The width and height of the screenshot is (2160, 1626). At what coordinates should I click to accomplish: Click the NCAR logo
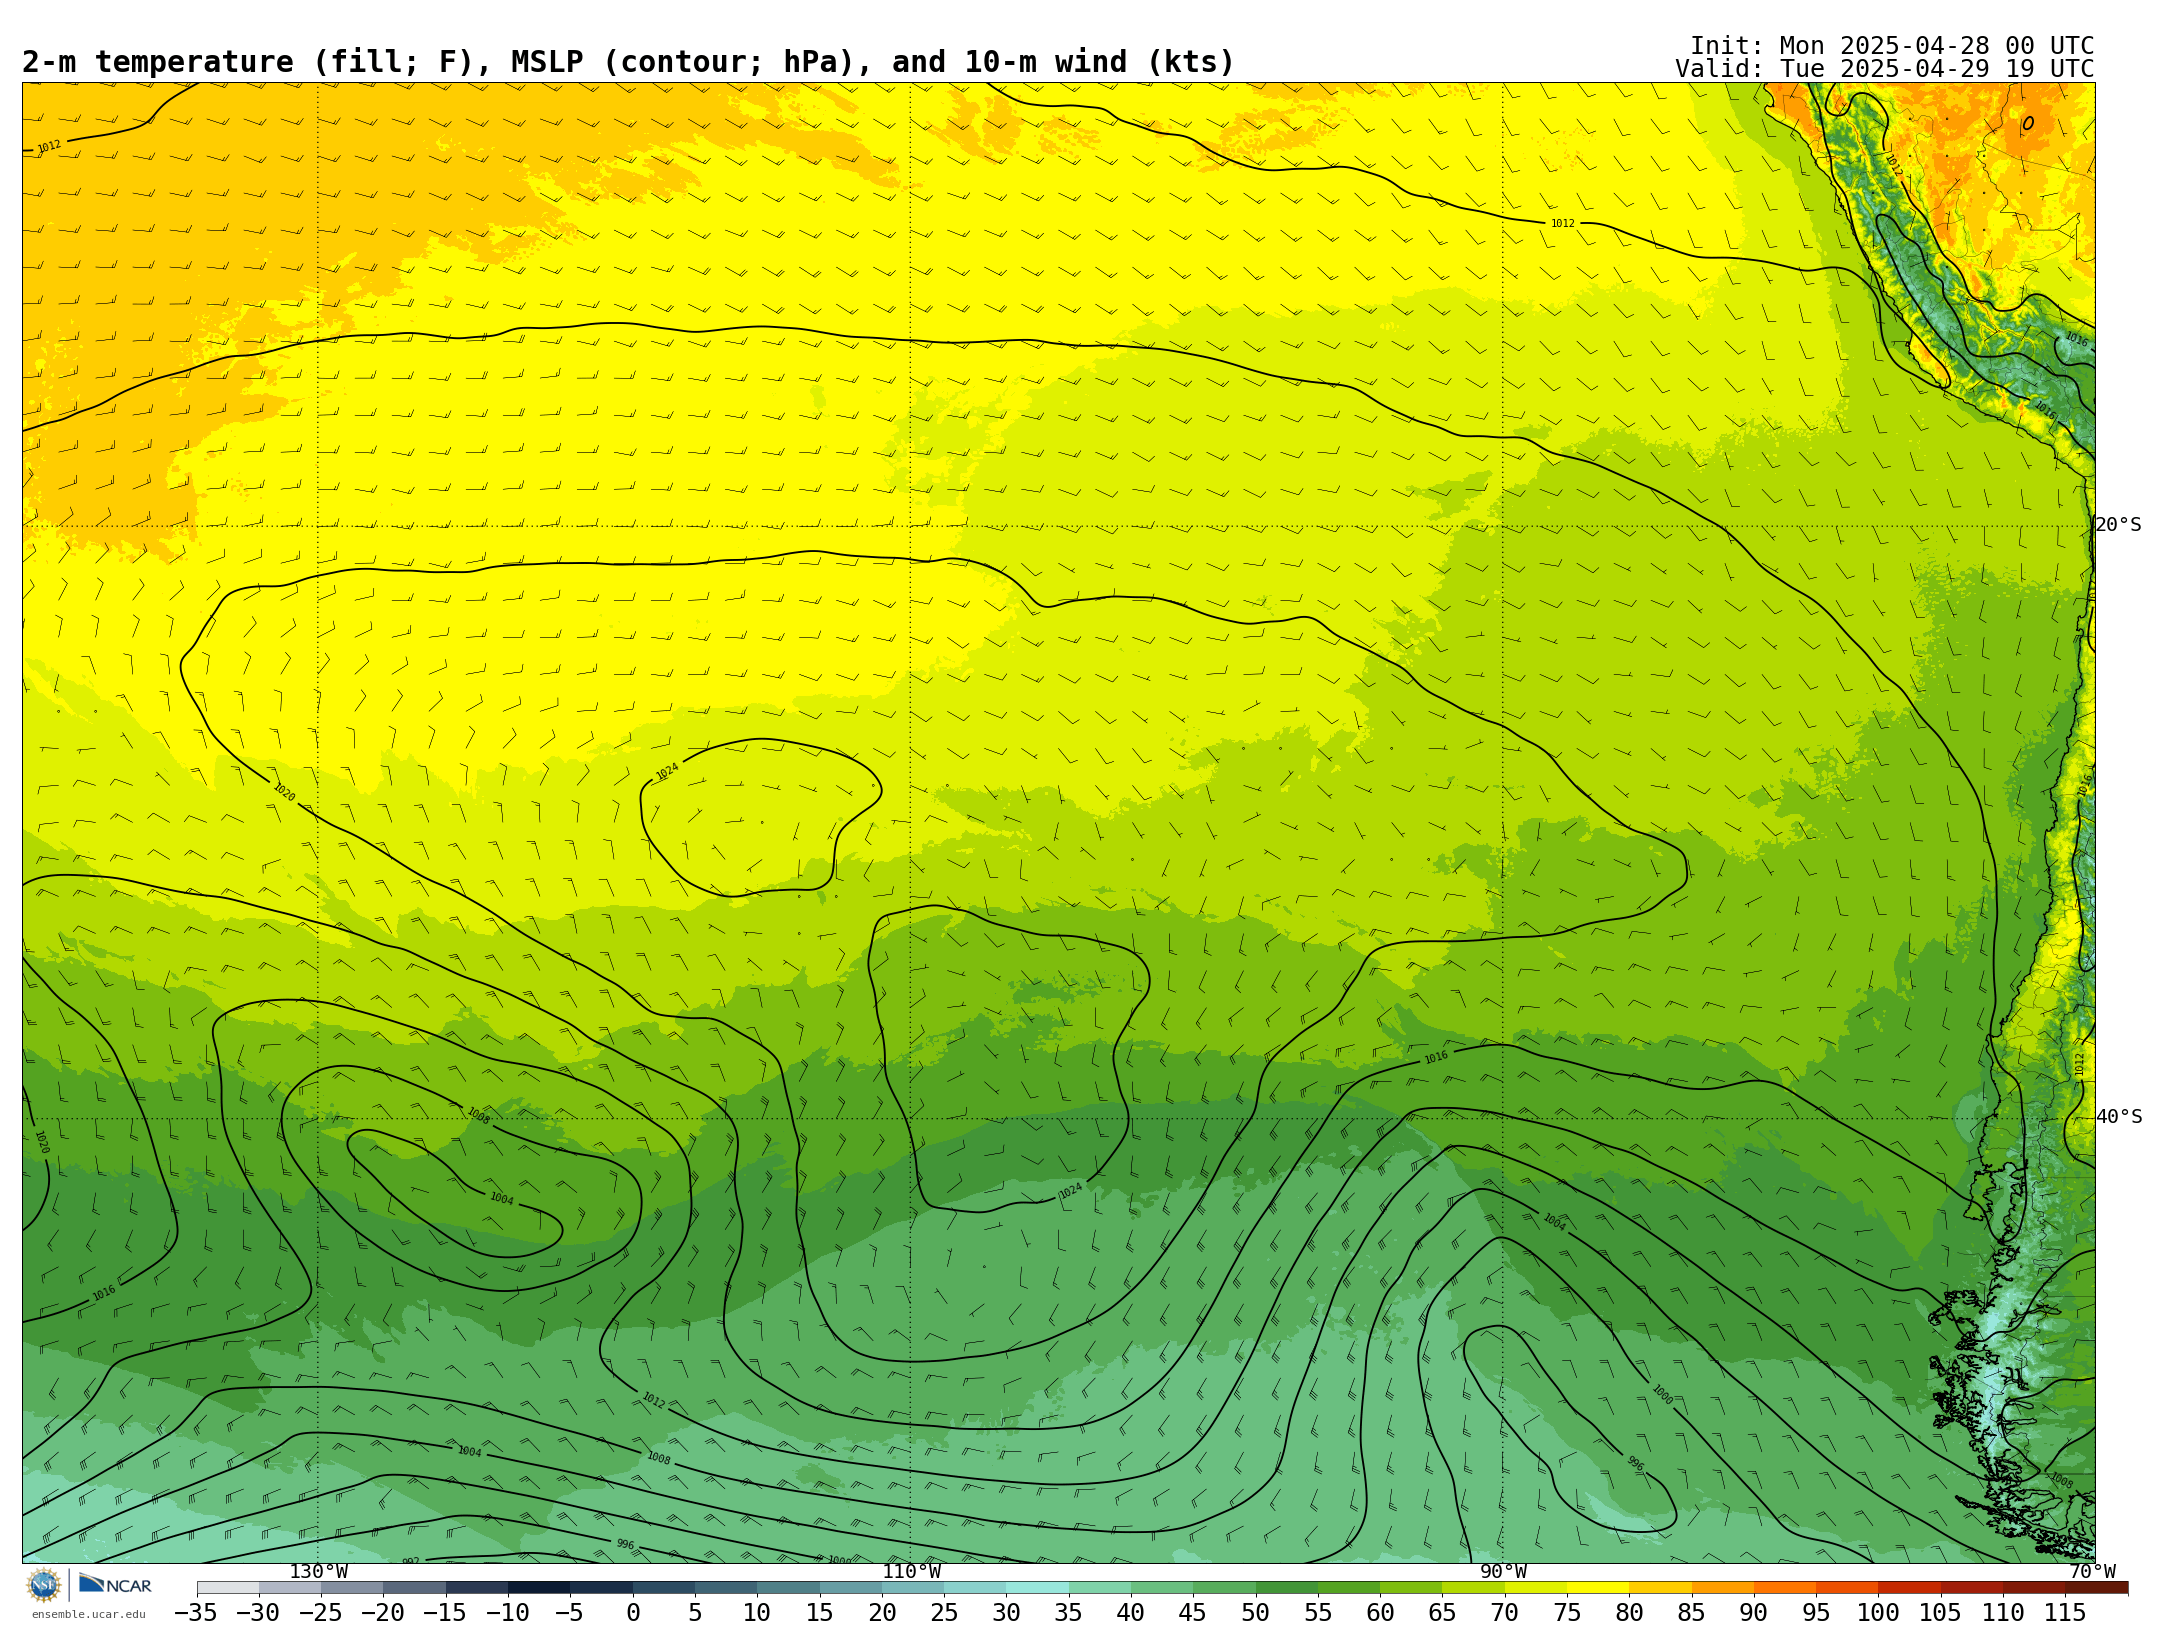(115, 1584)
